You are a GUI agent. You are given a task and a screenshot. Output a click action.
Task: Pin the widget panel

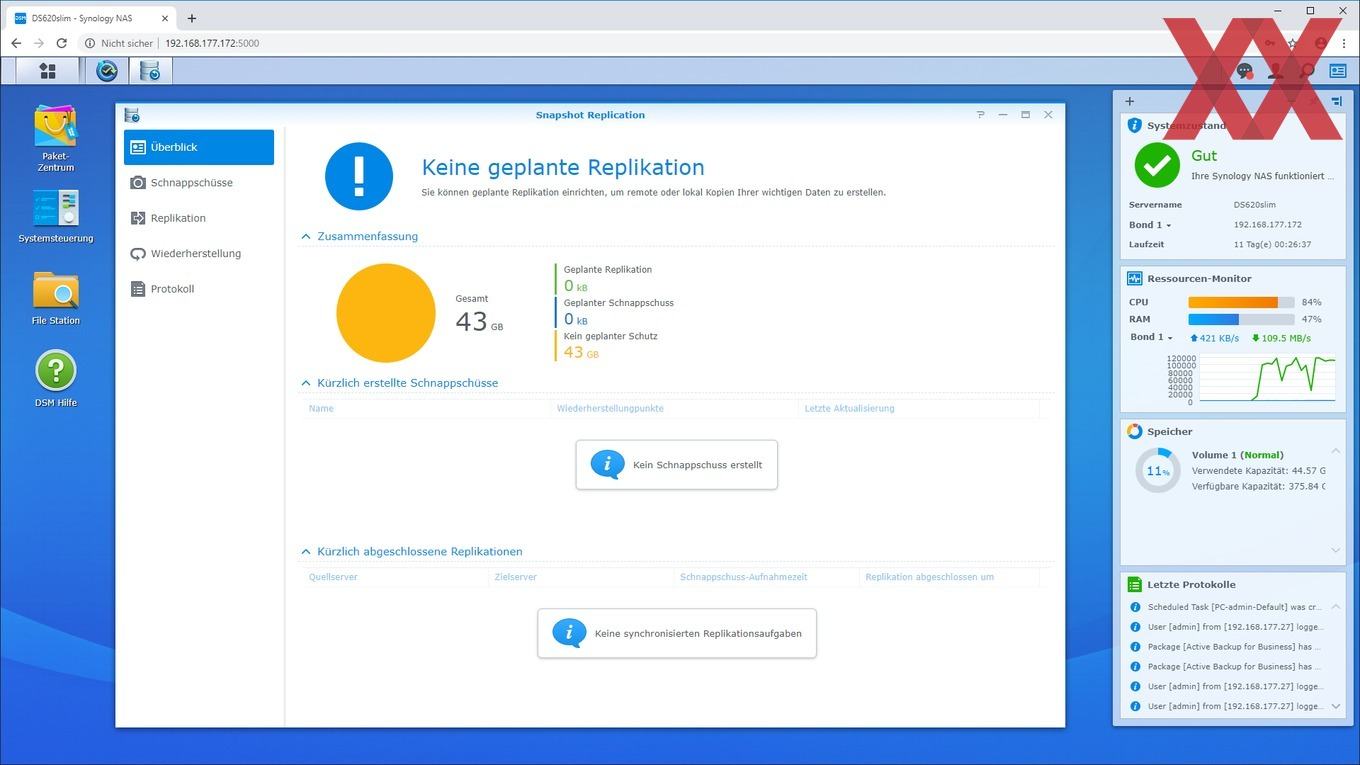click(x=1337, y=101)
